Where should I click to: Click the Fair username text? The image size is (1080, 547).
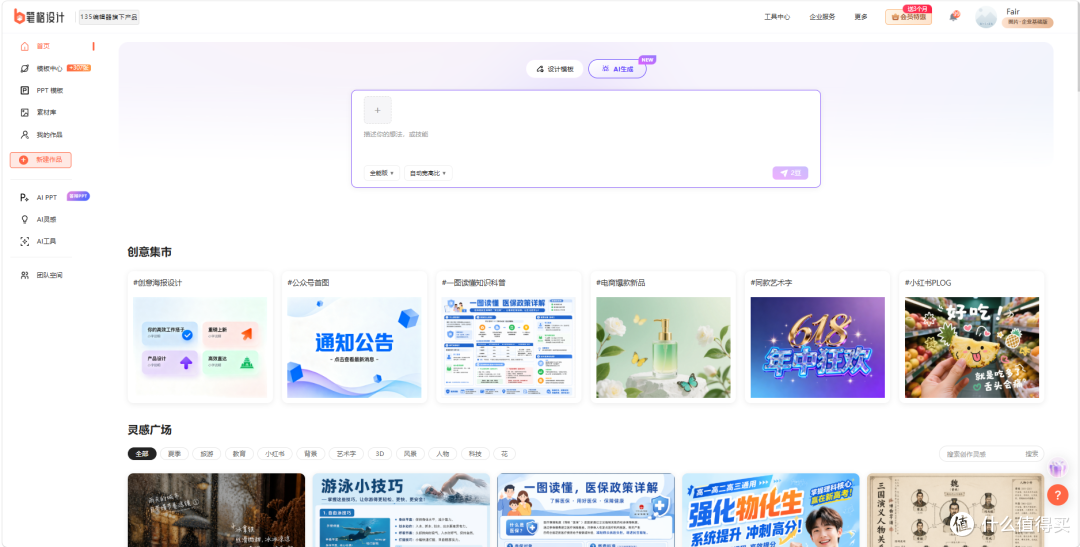1012,11
